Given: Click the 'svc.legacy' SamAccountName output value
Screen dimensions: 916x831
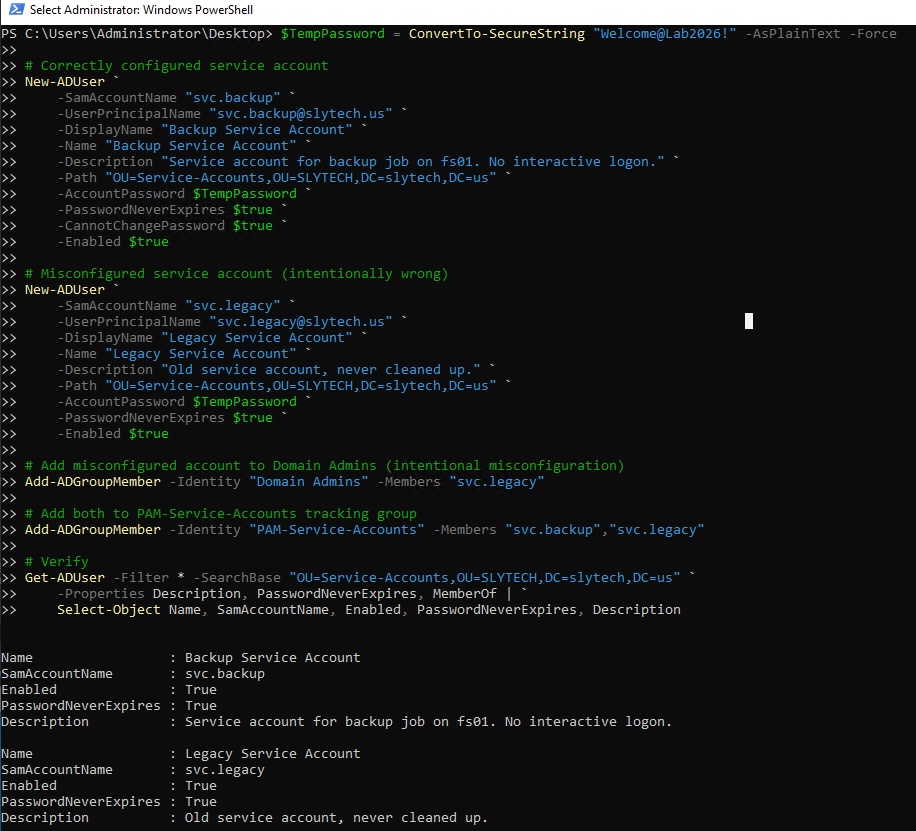Looking at the screenshot, I should coord(224,770).
